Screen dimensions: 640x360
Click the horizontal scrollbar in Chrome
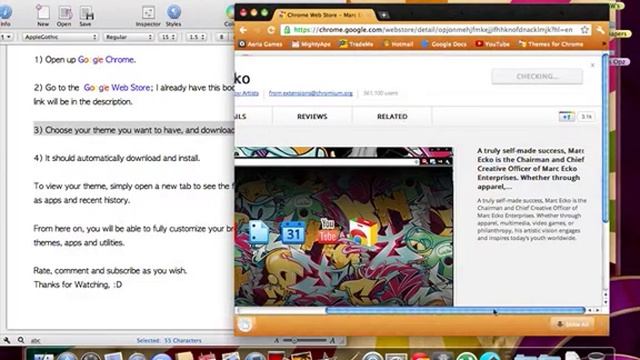455,311
